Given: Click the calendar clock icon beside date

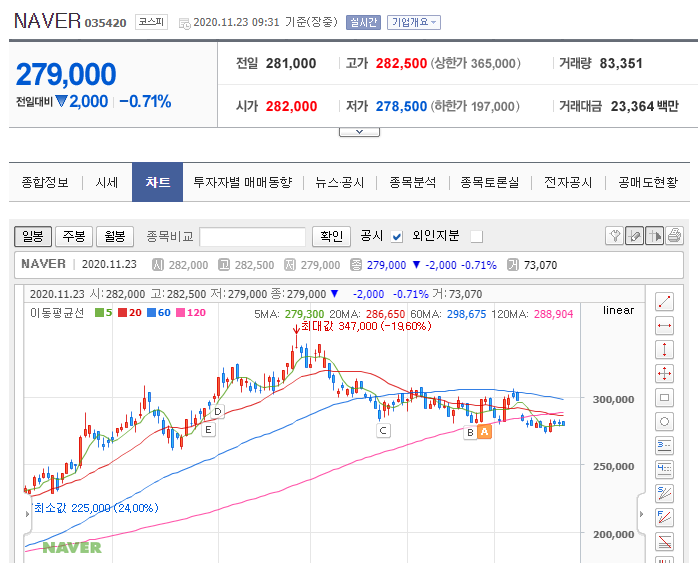Looking at the screenshot, I should [x=184, y=24].
